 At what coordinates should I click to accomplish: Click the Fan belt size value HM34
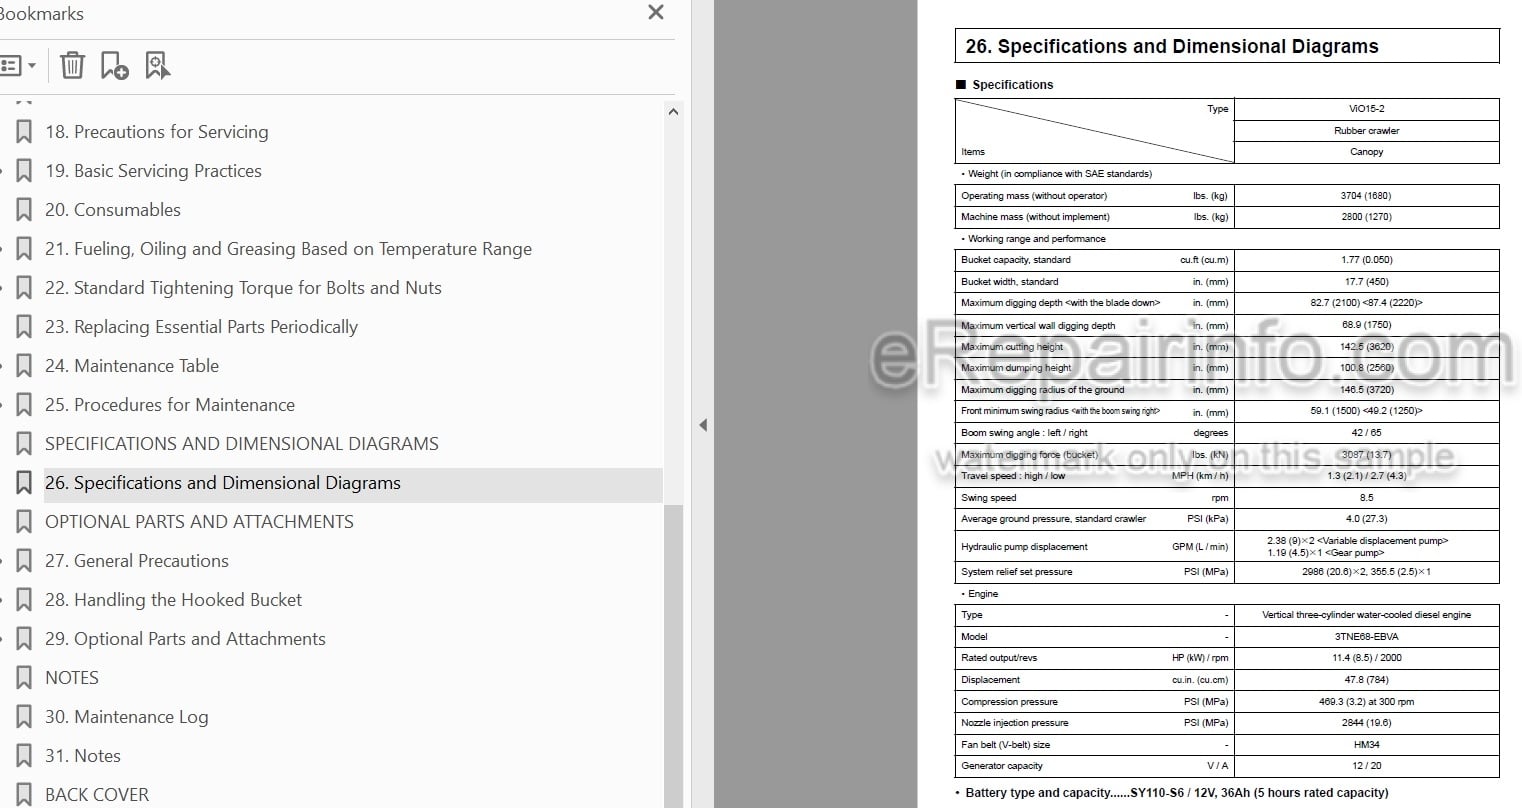(1366, 745)
